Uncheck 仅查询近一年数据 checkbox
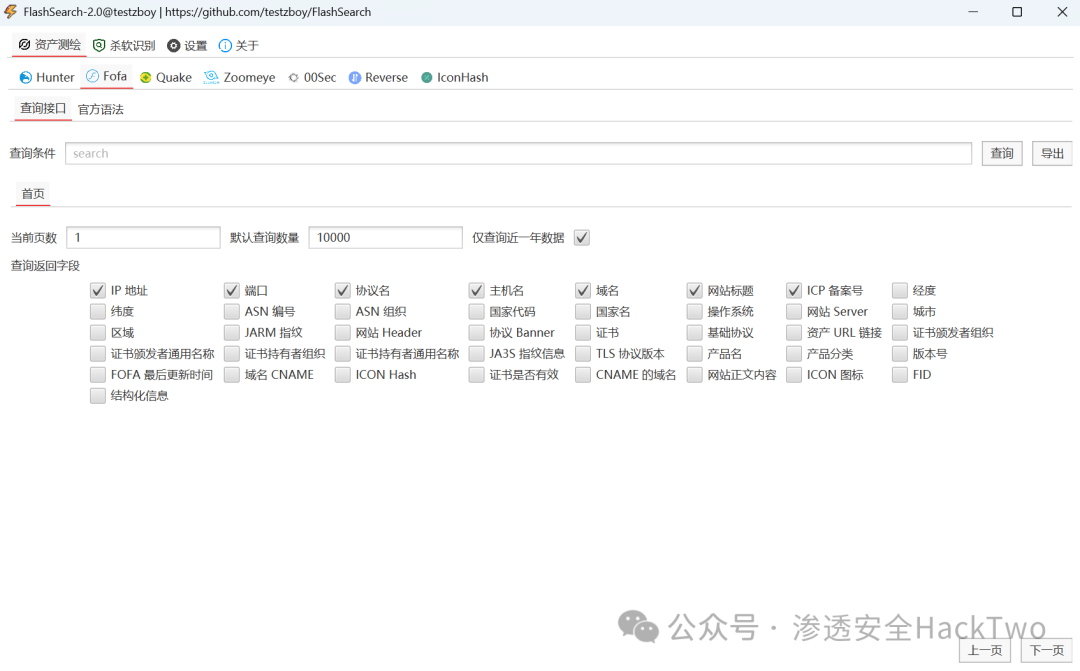 tap(582, 238)
